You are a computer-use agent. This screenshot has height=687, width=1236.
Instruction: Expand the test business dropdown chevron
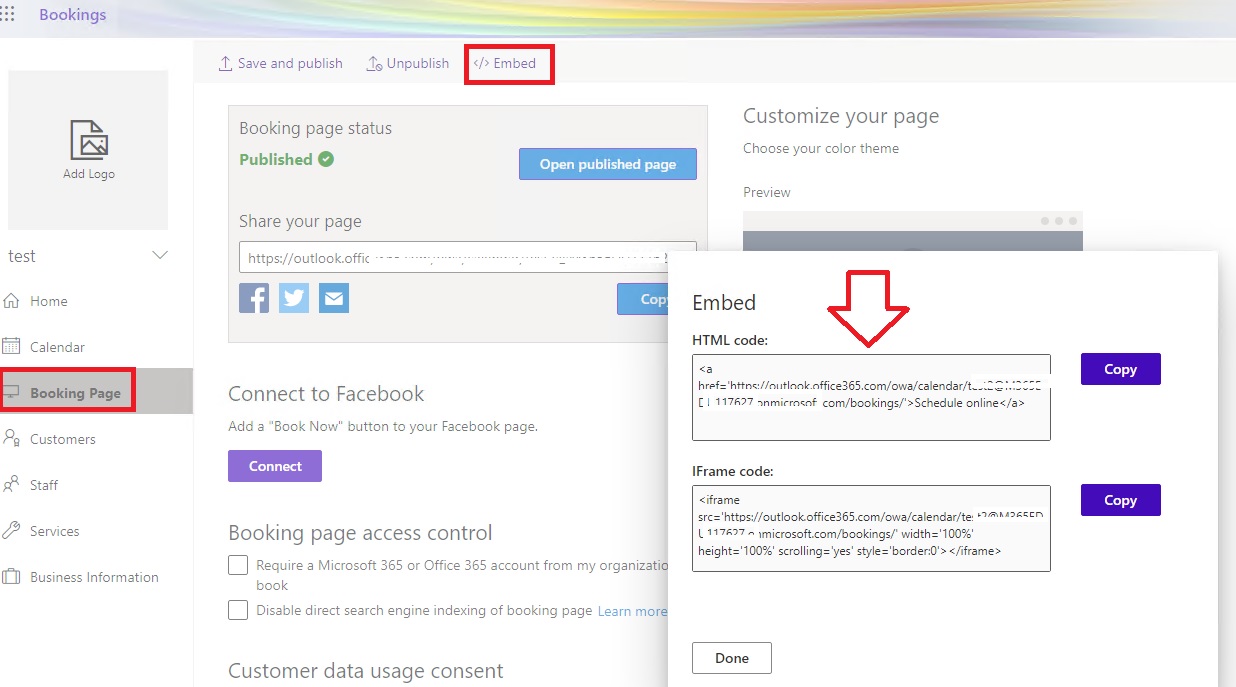click(159, 256)
